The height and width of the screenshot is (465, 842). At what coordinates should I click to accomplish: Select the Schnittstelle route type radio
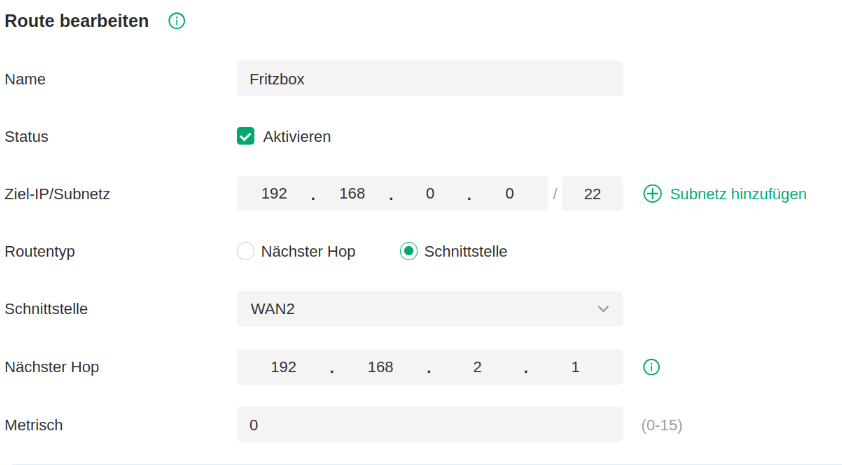(x=408, y=251)
